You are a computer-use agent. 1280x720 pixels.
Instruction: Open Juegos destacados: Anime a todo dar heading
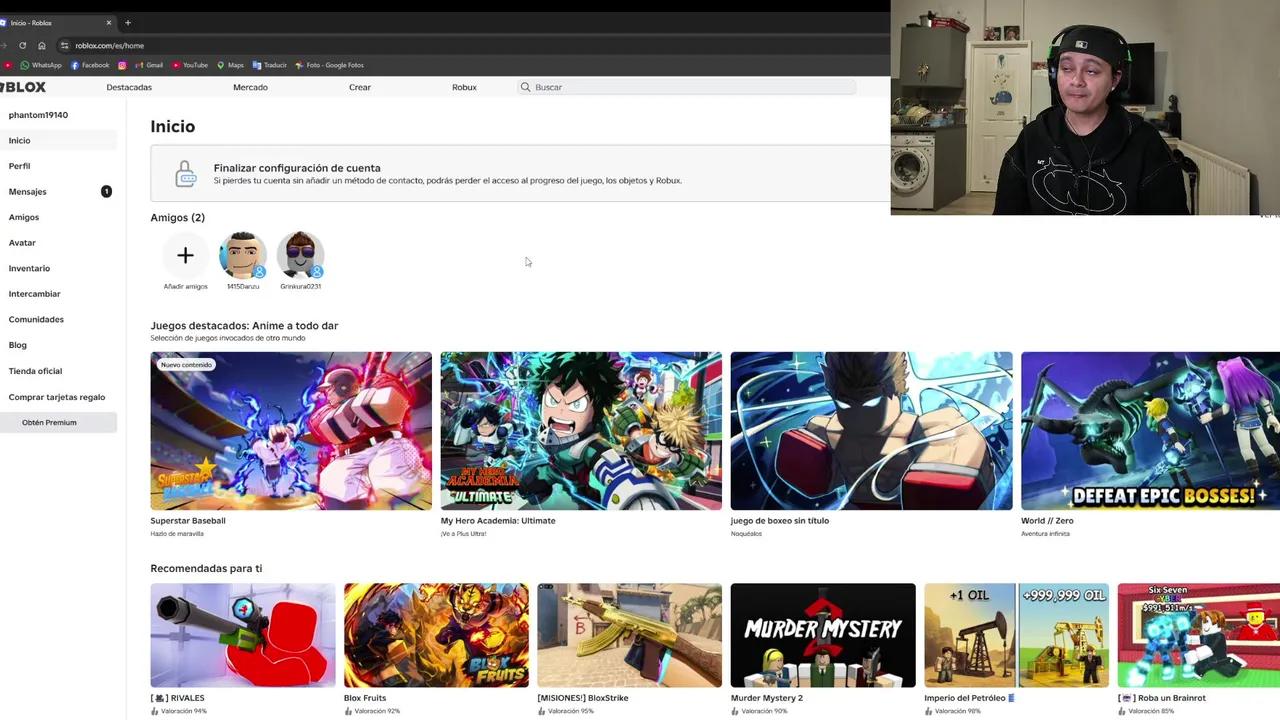(x=244, y=325)
